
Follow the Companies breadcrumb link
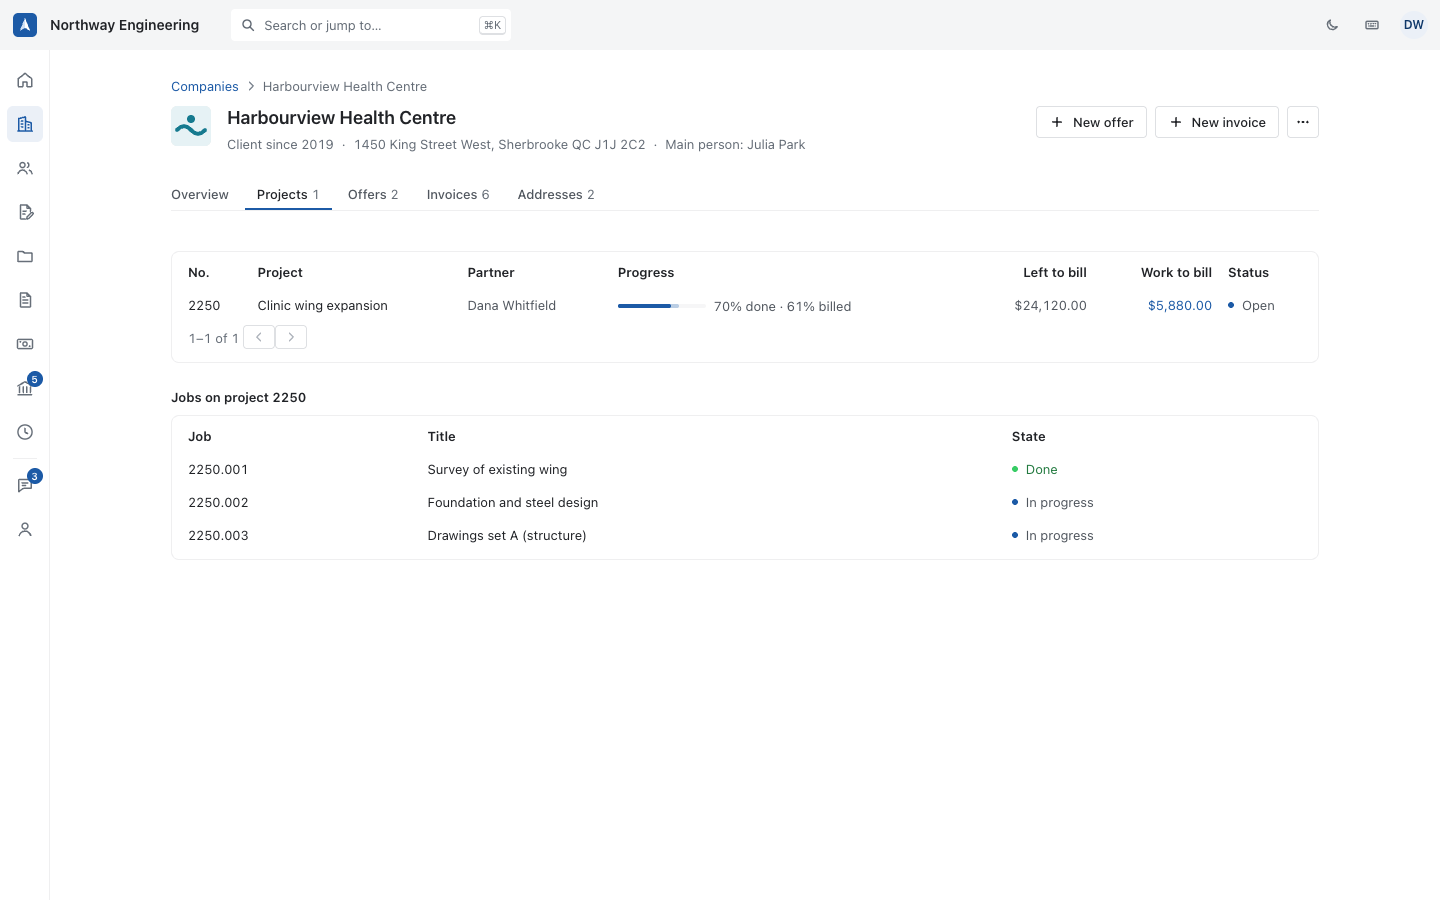(205, 86)
